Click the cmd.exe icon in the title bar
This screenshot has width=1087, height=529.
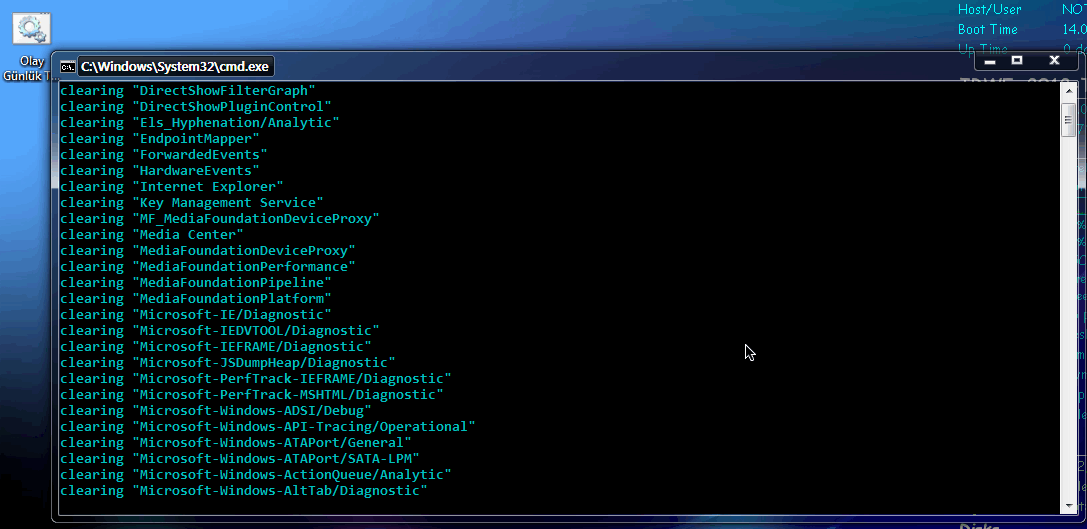[67, 67]
